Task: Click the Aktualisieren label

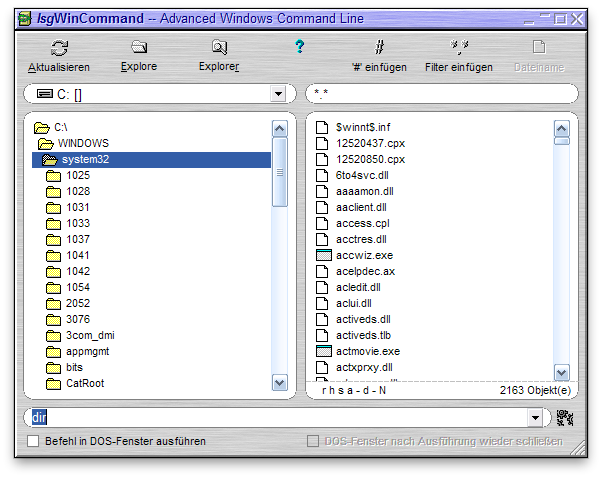Action: [59, 67]
